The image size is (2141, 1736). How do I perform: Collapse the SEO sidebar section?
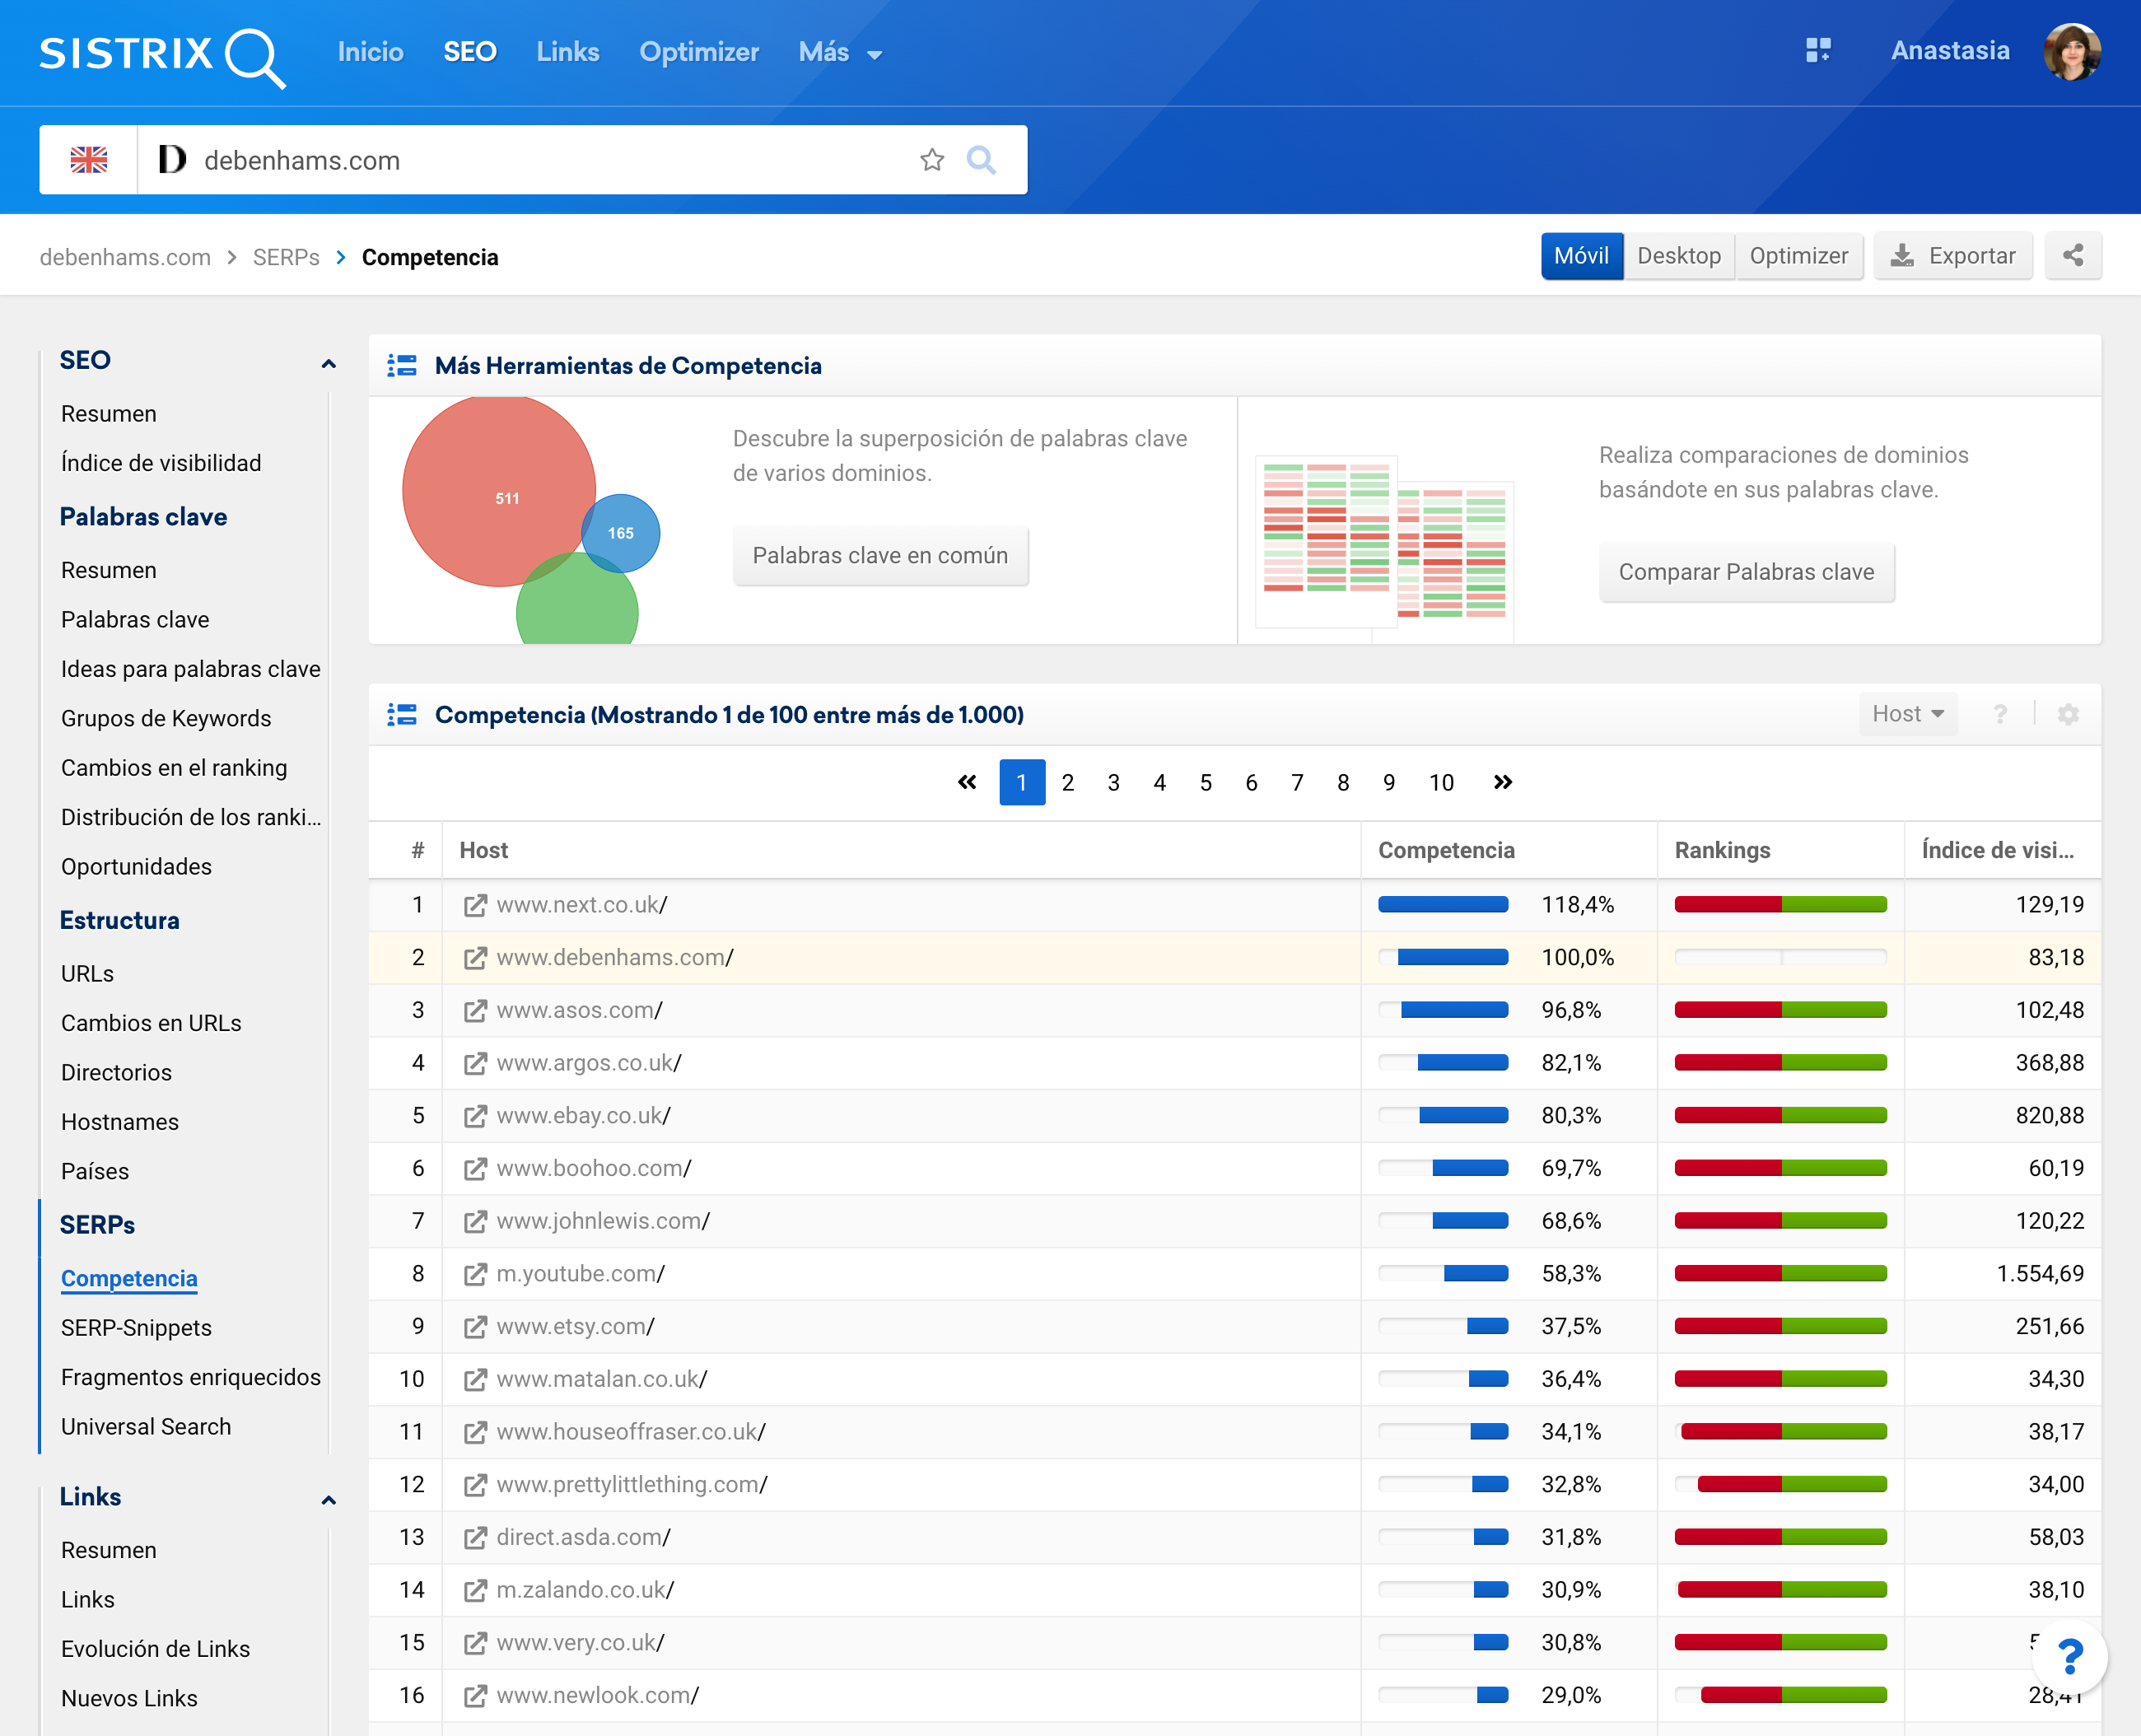[x=328, y=362]
